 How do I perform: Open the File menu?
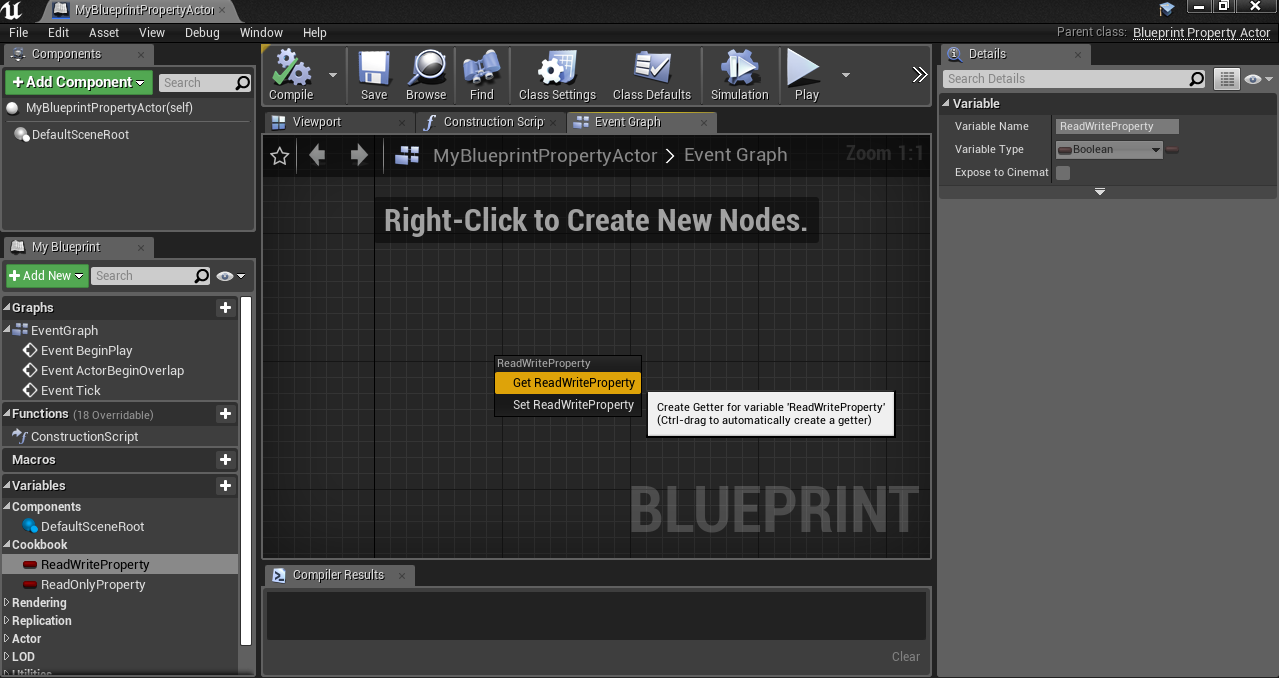(x=18, y=32)
